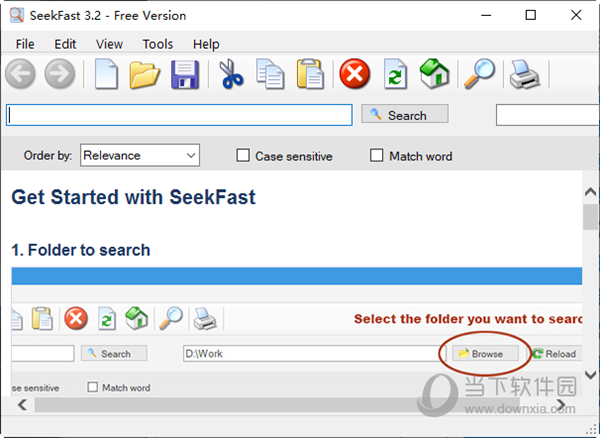Click the vertical scrollbar up arrow
The height and width of the screenshot is (438, 600).
591,192
